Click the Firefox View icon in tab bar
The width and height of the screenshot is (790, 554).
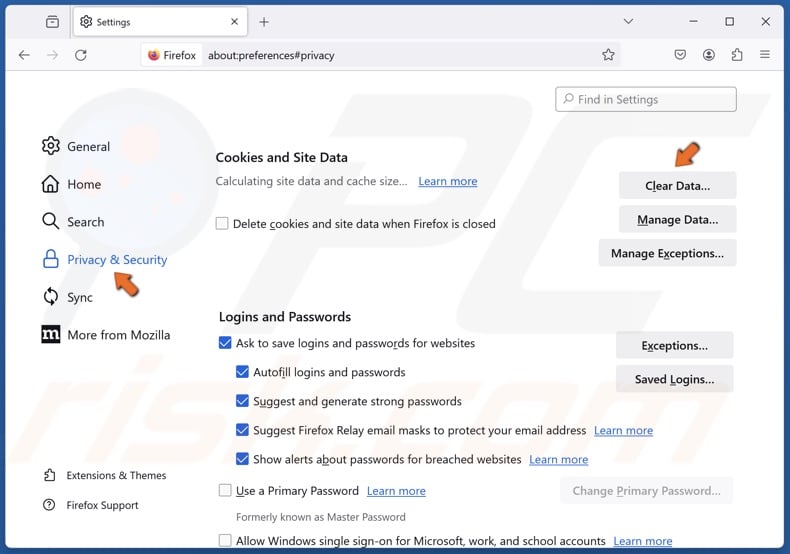[52, 22]
